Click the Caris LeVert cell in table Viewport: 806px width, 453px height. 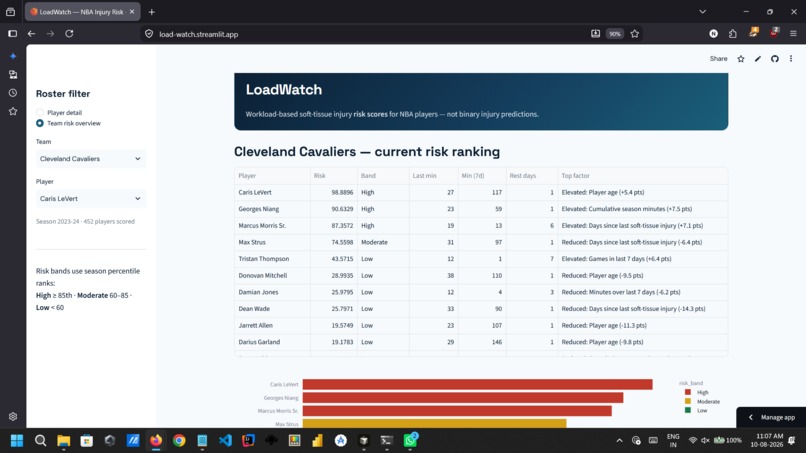click(272, 192)
